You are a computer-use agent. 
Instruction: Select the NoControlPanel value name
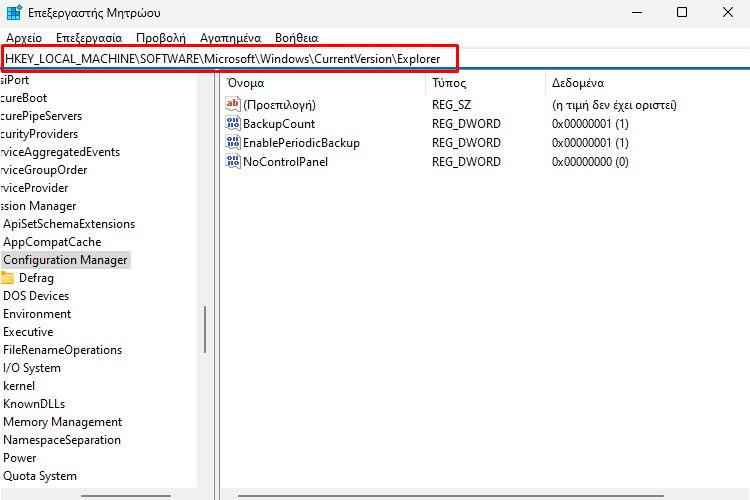(286, 162)
